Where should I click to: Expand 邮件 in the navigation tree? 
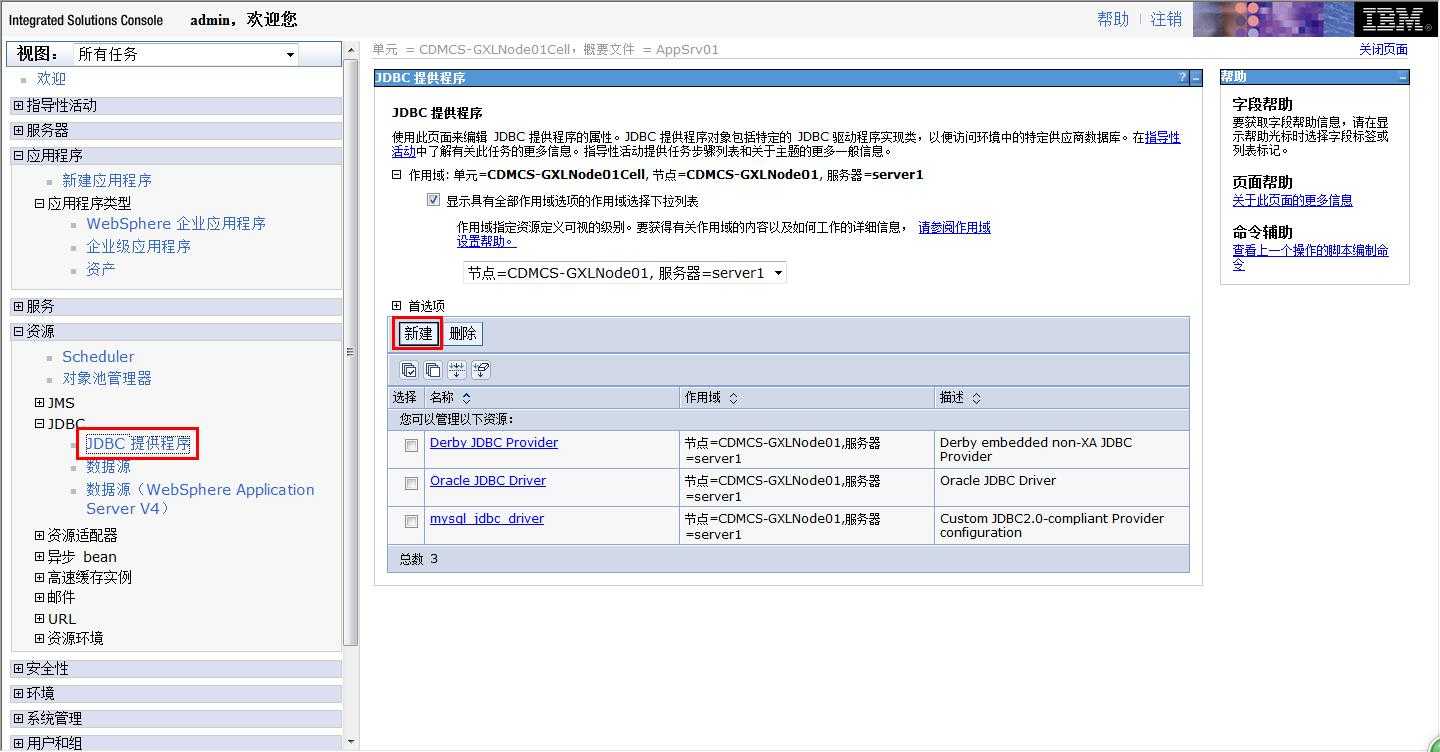[x=40, y=597]
